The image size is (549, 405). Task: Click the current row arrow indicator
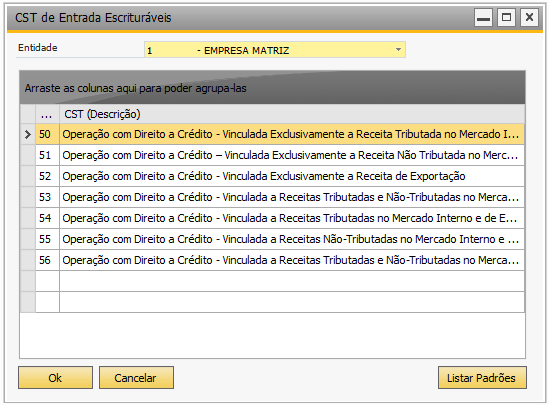28,134
